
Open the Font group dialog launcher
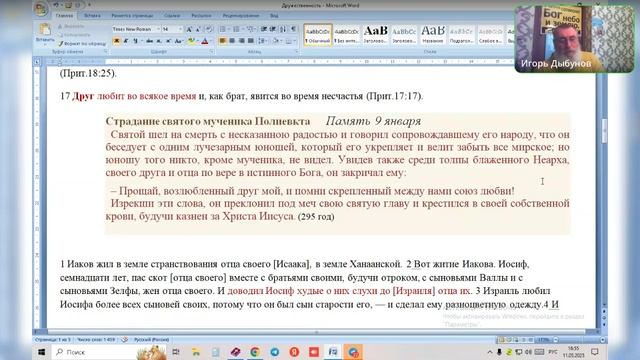pos(211,52)
